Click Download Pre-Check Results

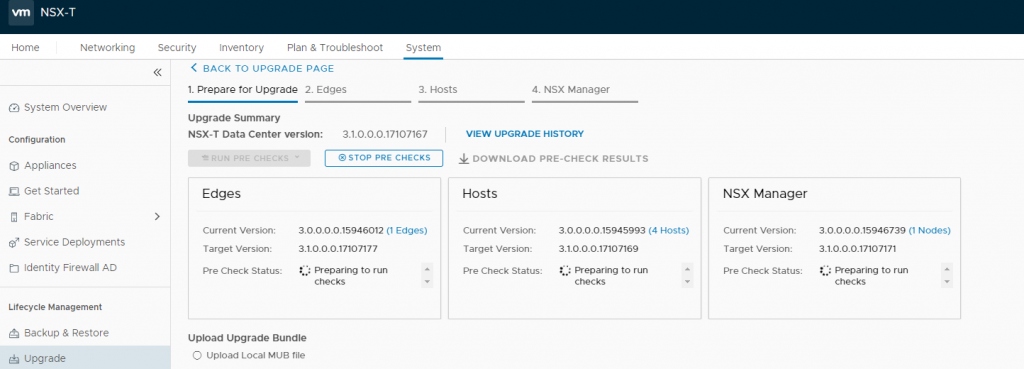click(x=560, y=159)
